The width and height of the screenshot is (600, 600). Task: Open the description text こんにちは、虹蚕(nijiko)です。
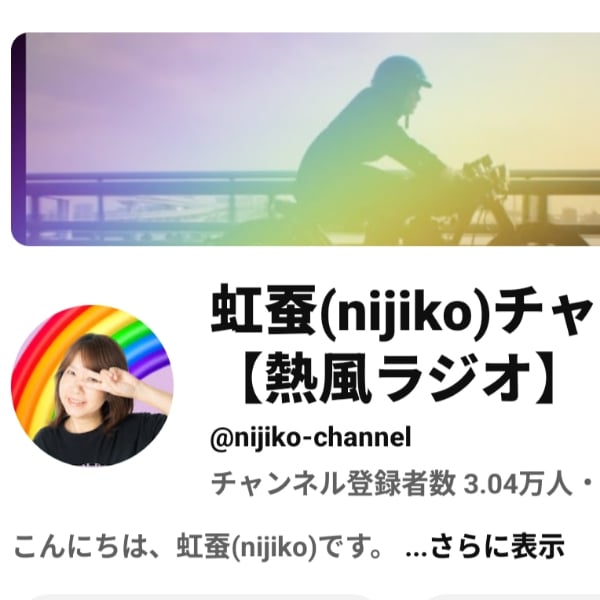197,547
